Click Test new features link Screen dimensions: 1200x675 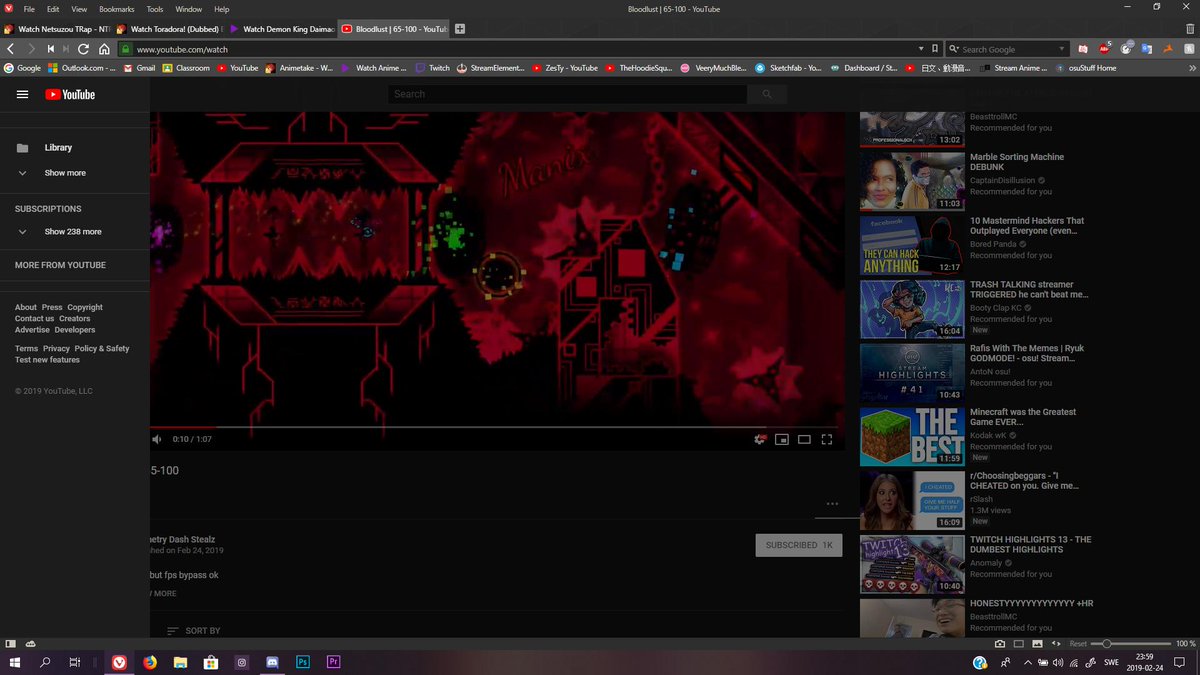[x=47, y=360]
